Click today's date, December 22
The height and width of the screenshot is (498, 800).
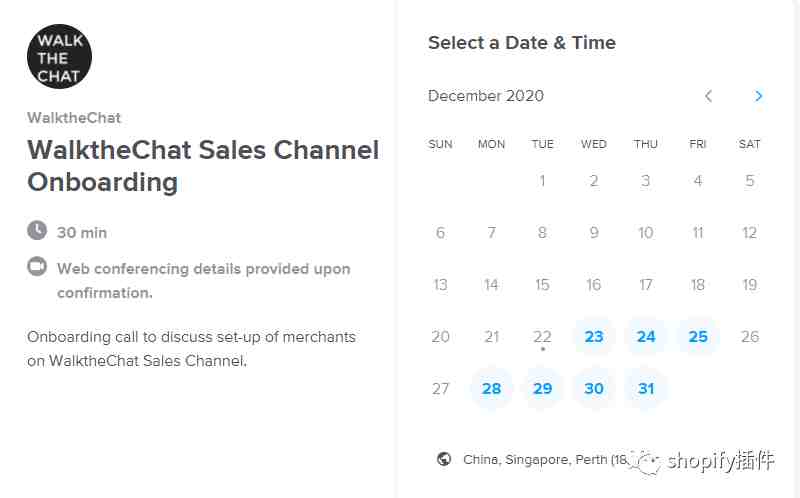(x=542, y=337)
